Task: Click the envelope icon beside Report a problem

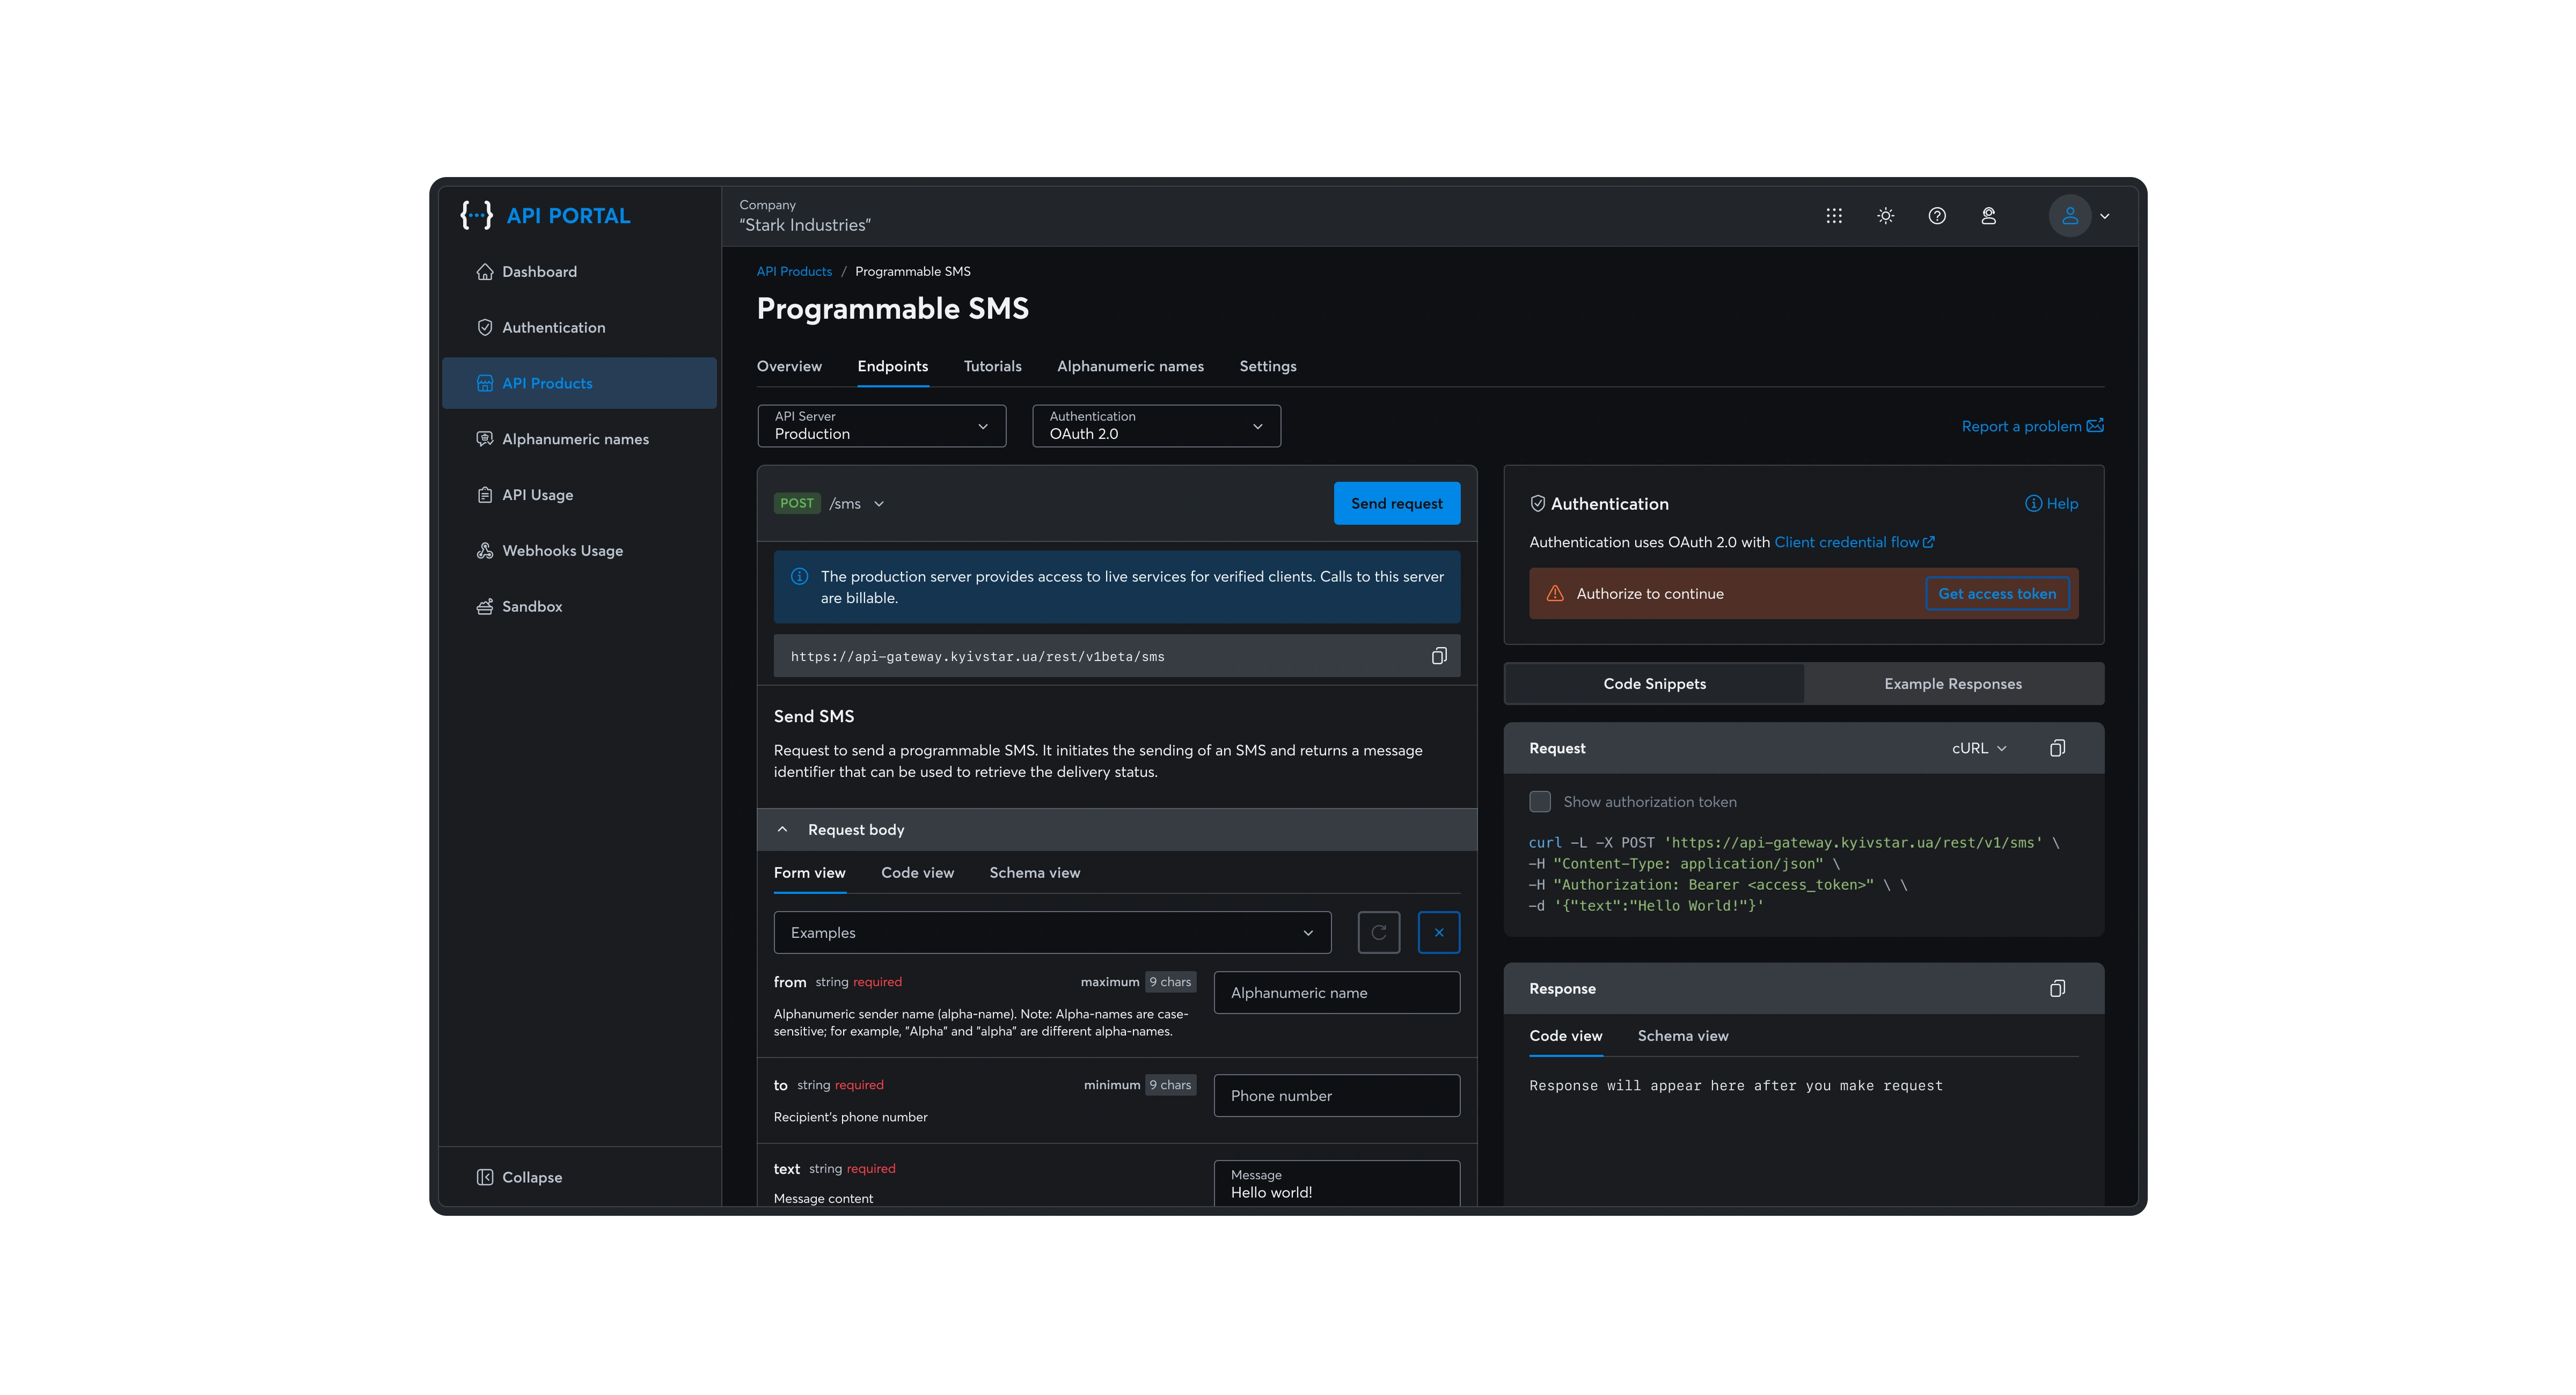Action: [2095, 426]
